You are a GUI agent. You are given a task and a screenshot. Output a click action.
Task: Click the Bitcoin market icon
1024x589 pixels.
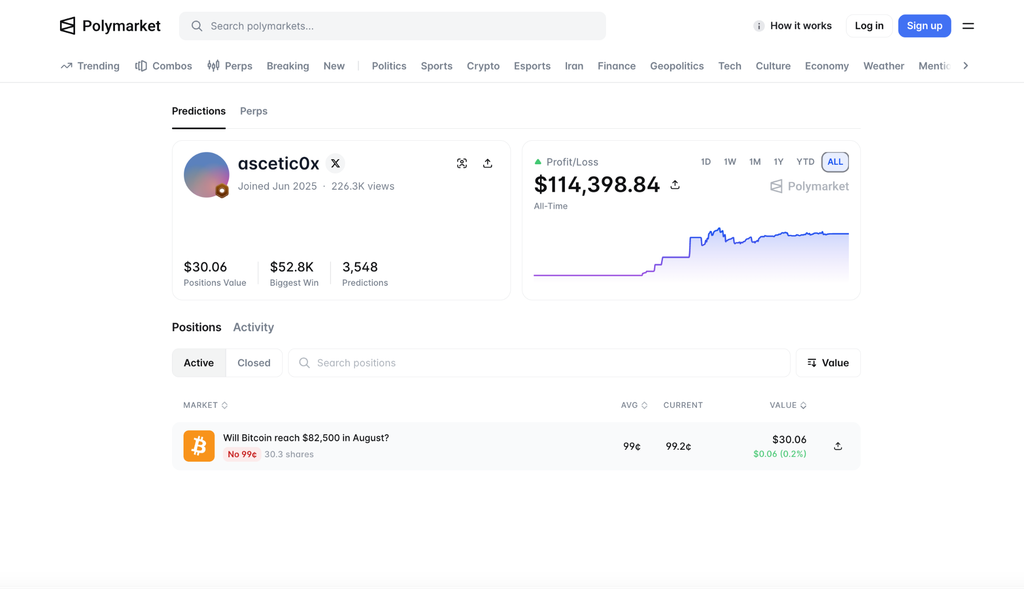[199, 446]
